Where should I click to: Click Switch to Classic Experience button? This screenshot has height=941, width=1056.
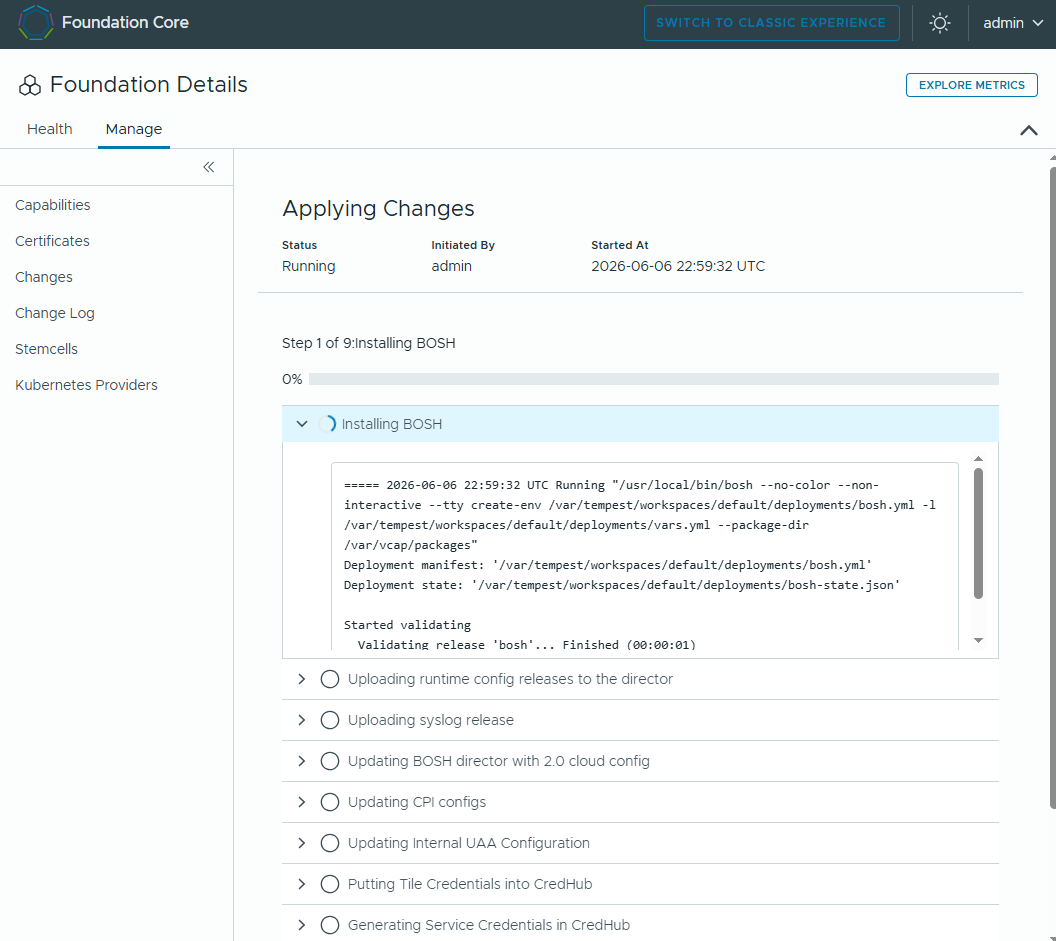click(771, 23)
